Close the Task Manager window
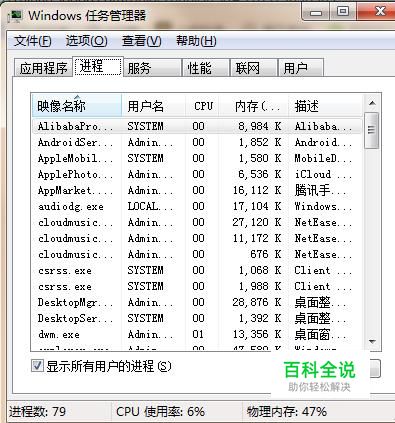 [375, 12]
